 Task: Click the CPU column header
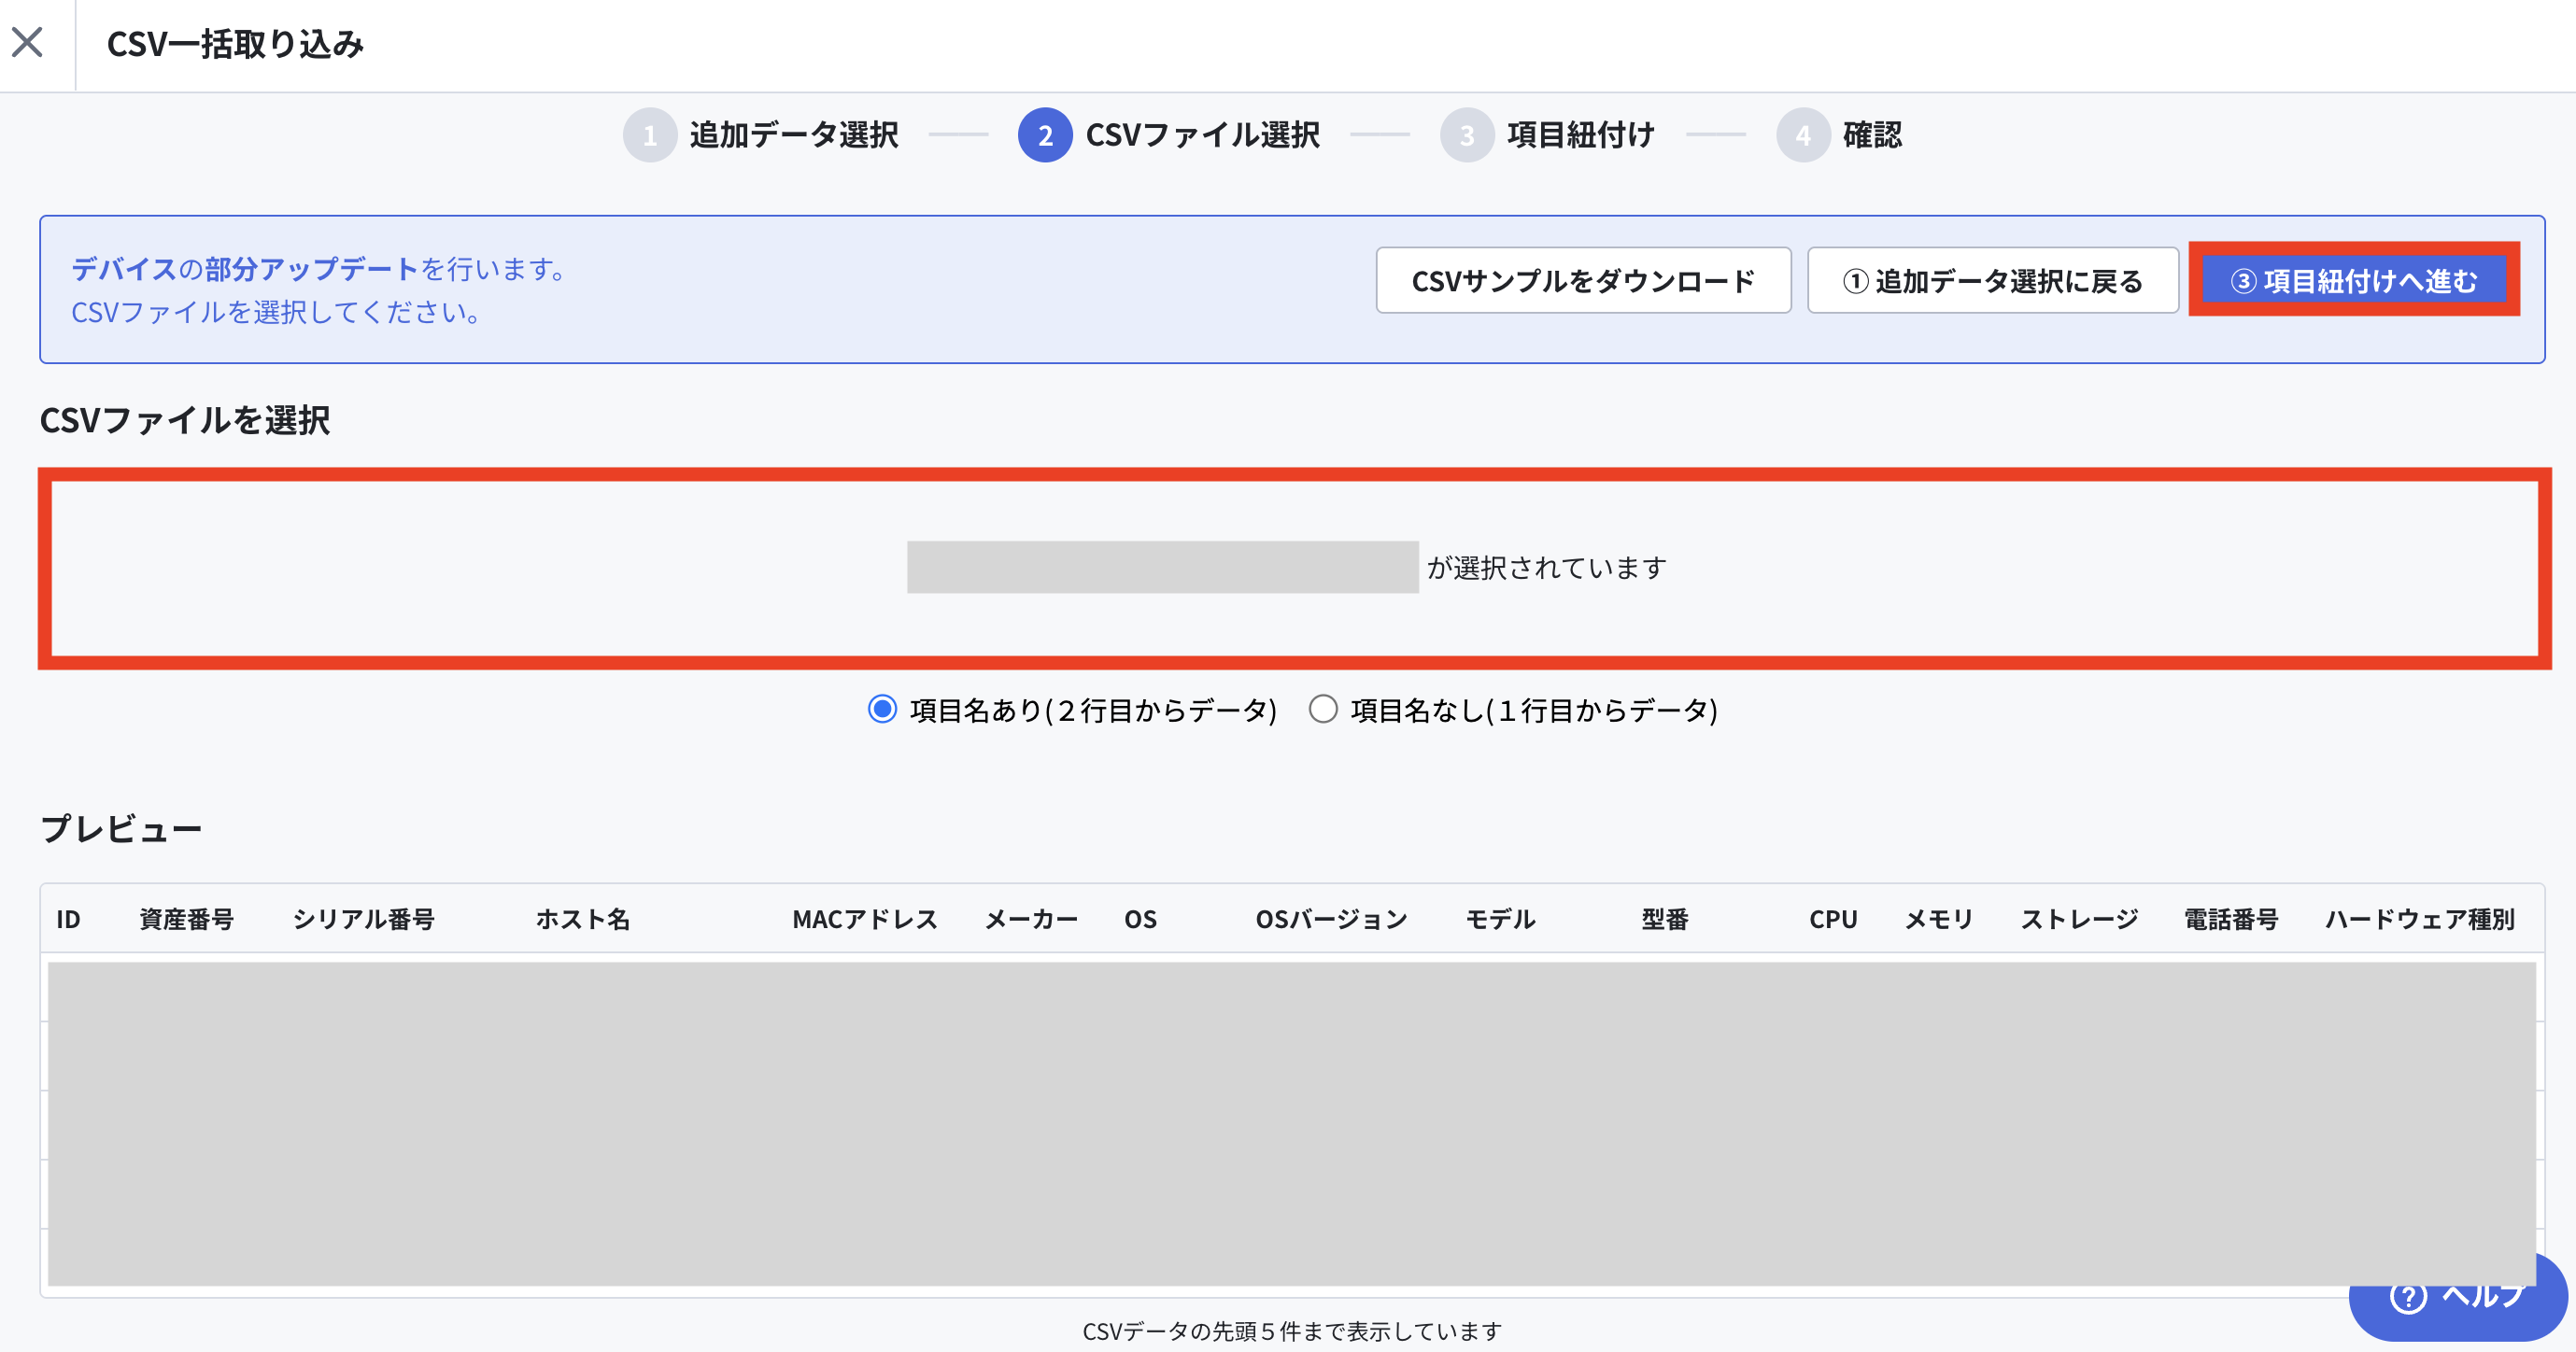[x=1833, y=919]
